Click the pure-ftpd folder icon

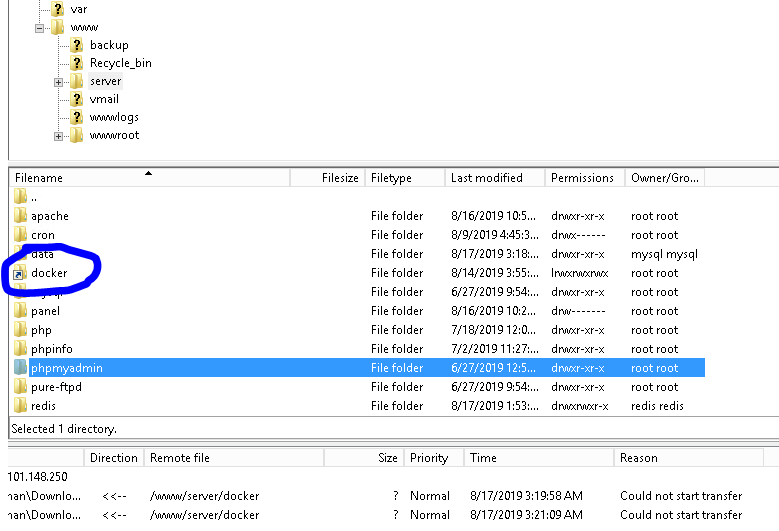coord(20,387)
